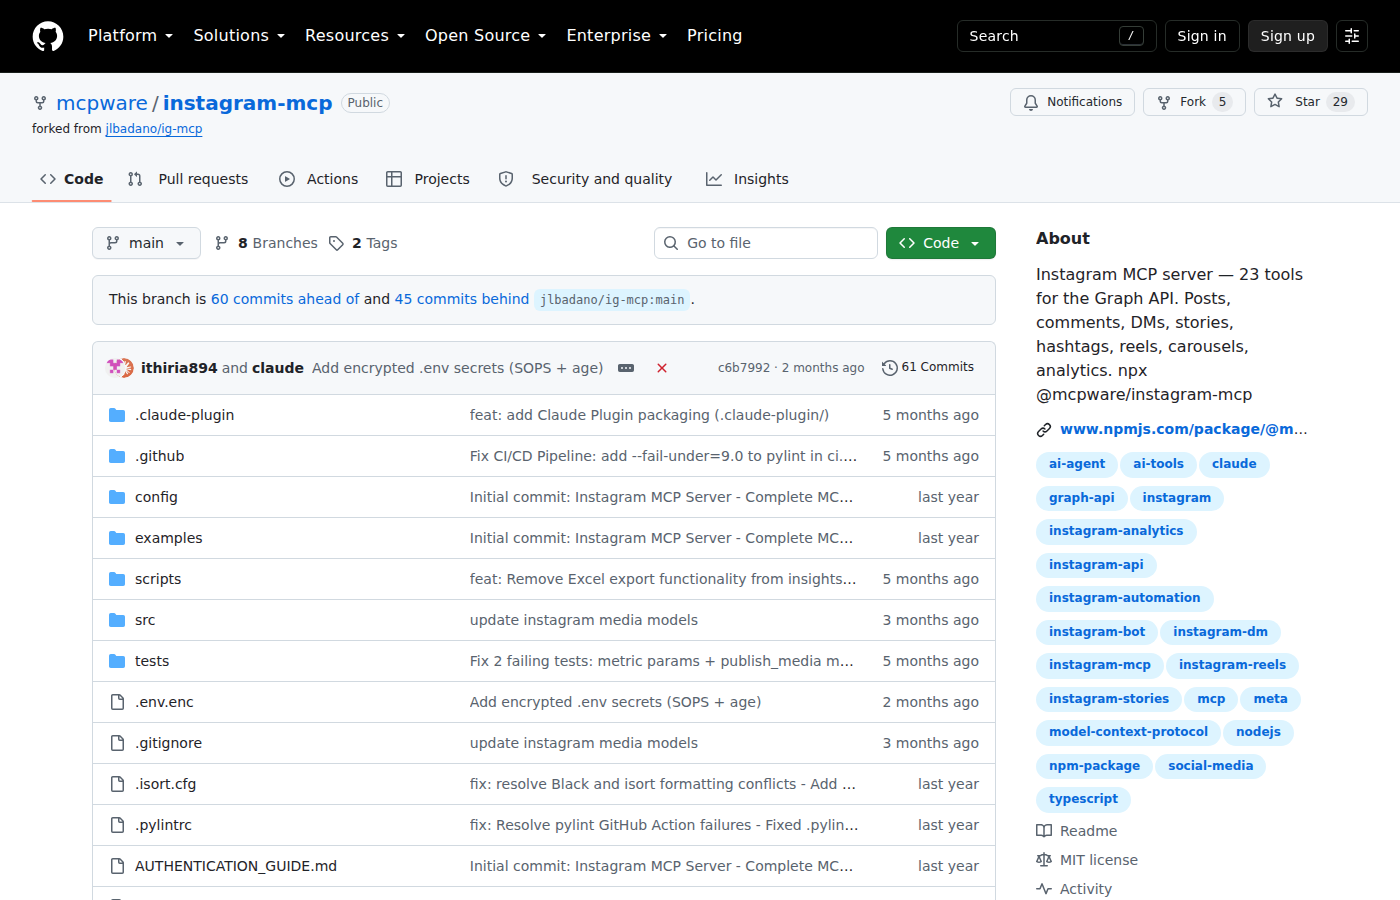Expand the Open Source menu
Image resolution: width=1400 pixels, height=900 pixels.
[485, 36]
